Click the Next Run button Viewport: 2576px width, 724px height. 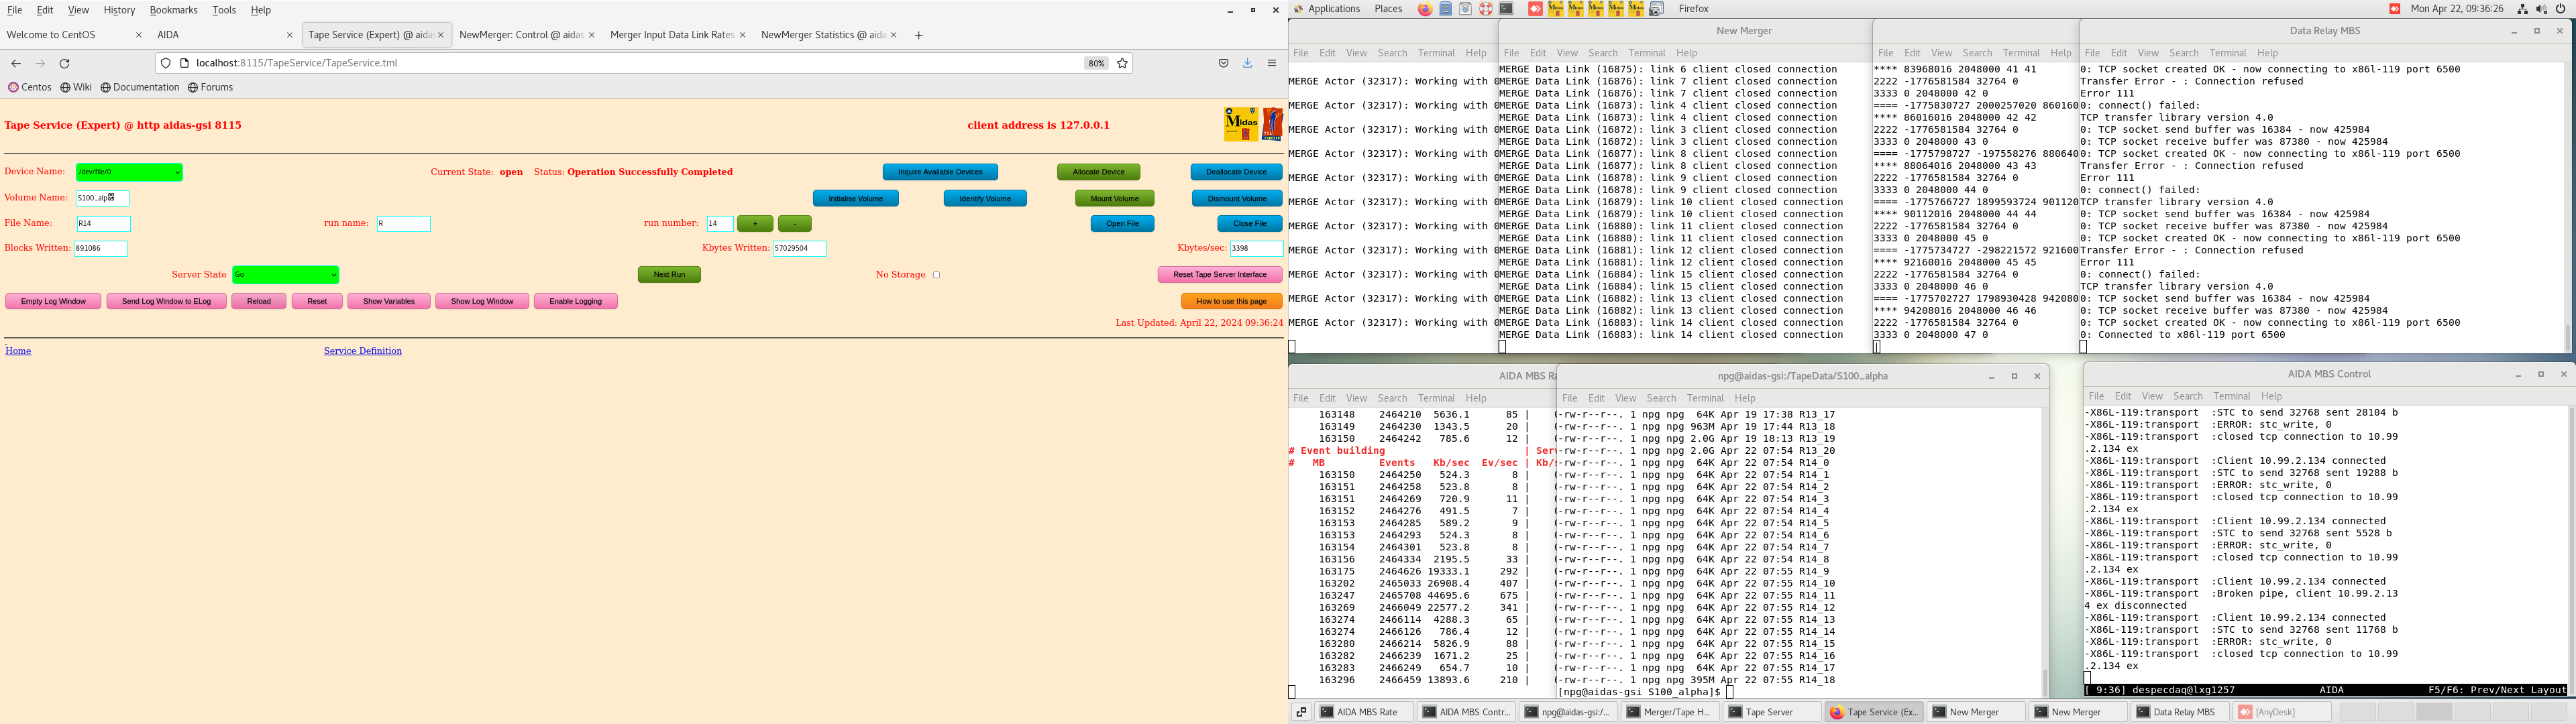coord(669,275)
